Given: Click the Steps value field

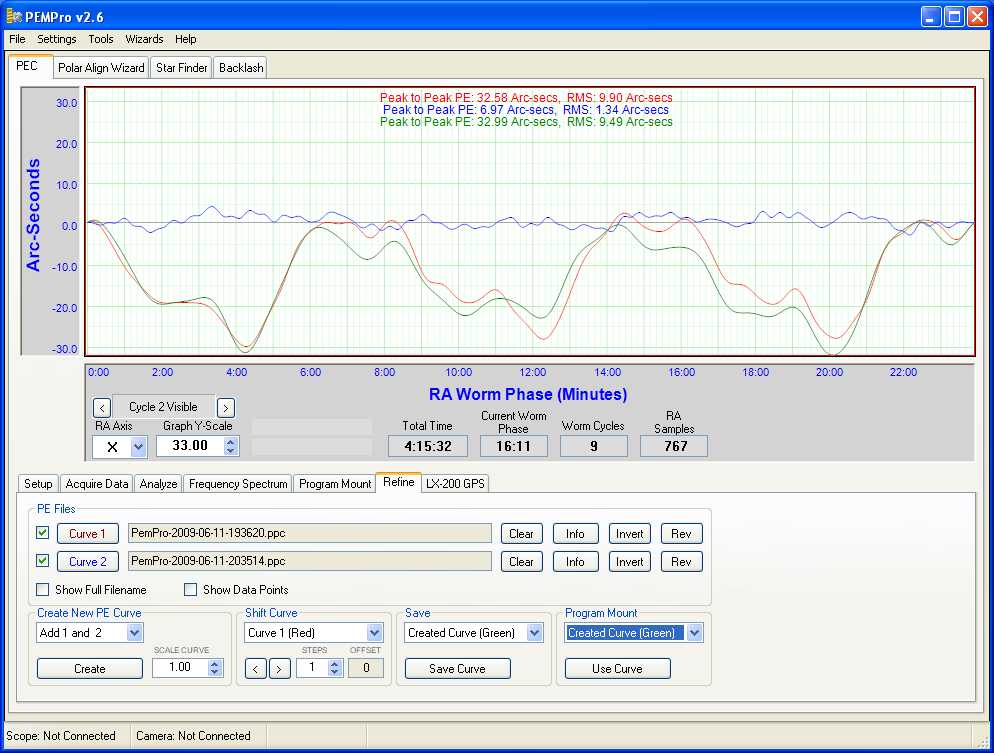Looking at the screenshot, I should [312, 667].
